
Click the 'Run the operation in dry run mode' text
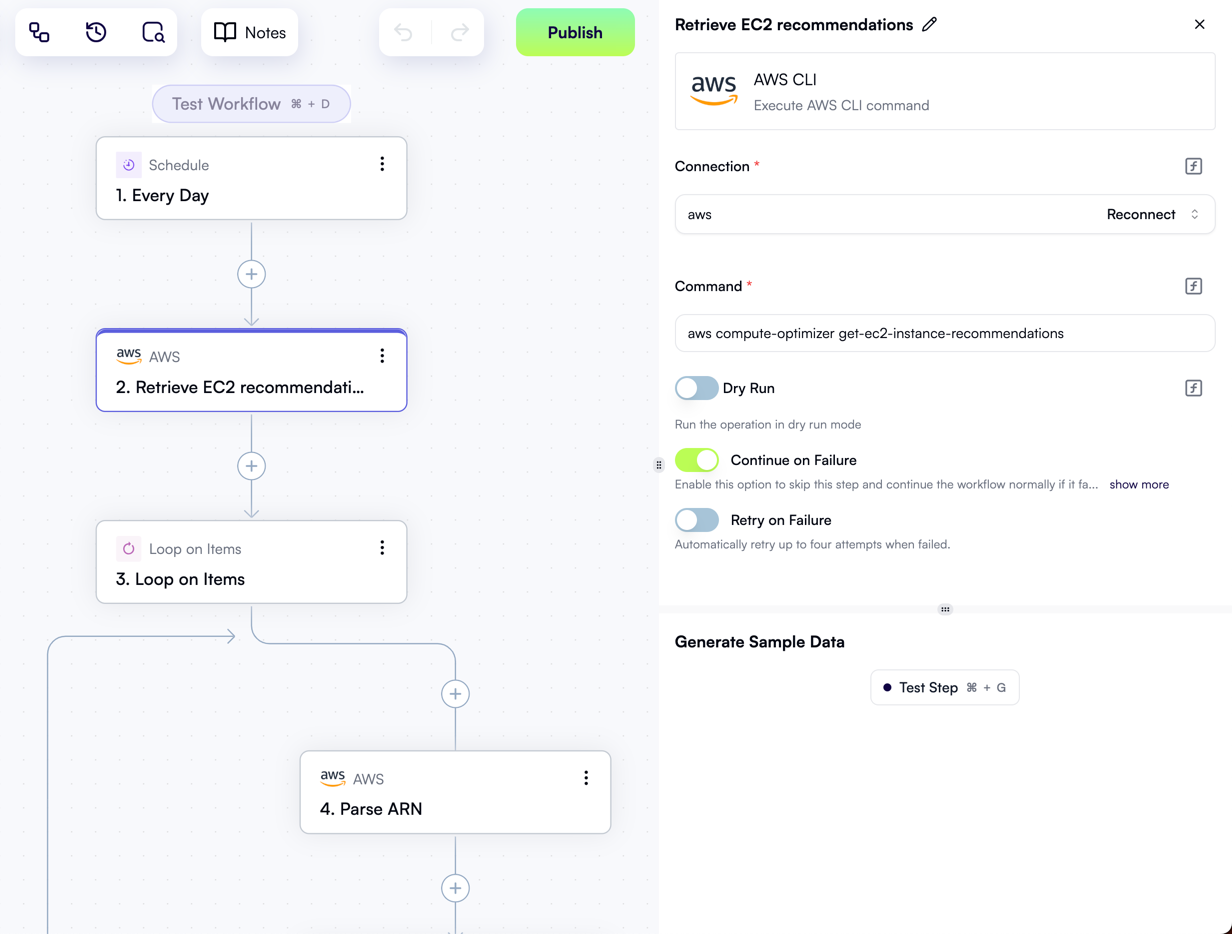click(x=768, y=424)
